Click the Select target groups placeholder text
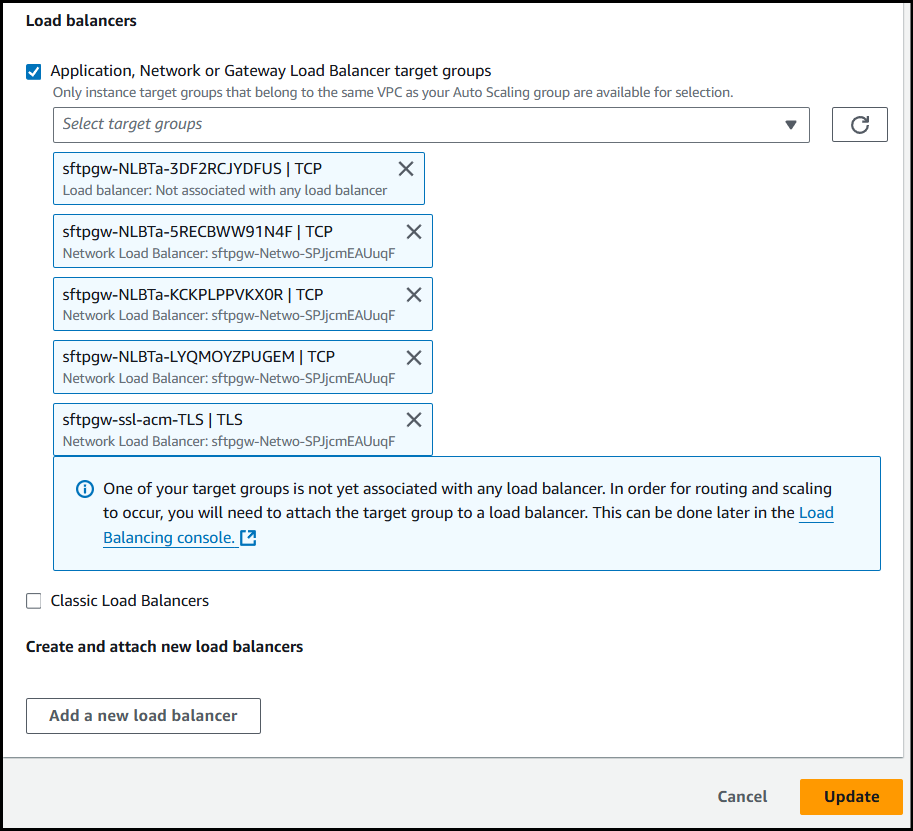Viewport: 913px width, 831px height. click(132, 124)
